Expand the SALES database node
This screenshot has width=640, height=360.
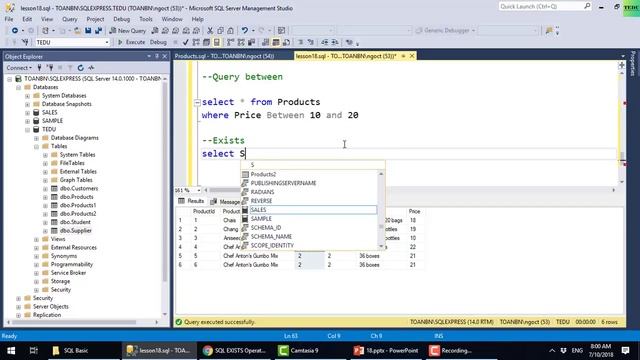click(x=27, y=113)
